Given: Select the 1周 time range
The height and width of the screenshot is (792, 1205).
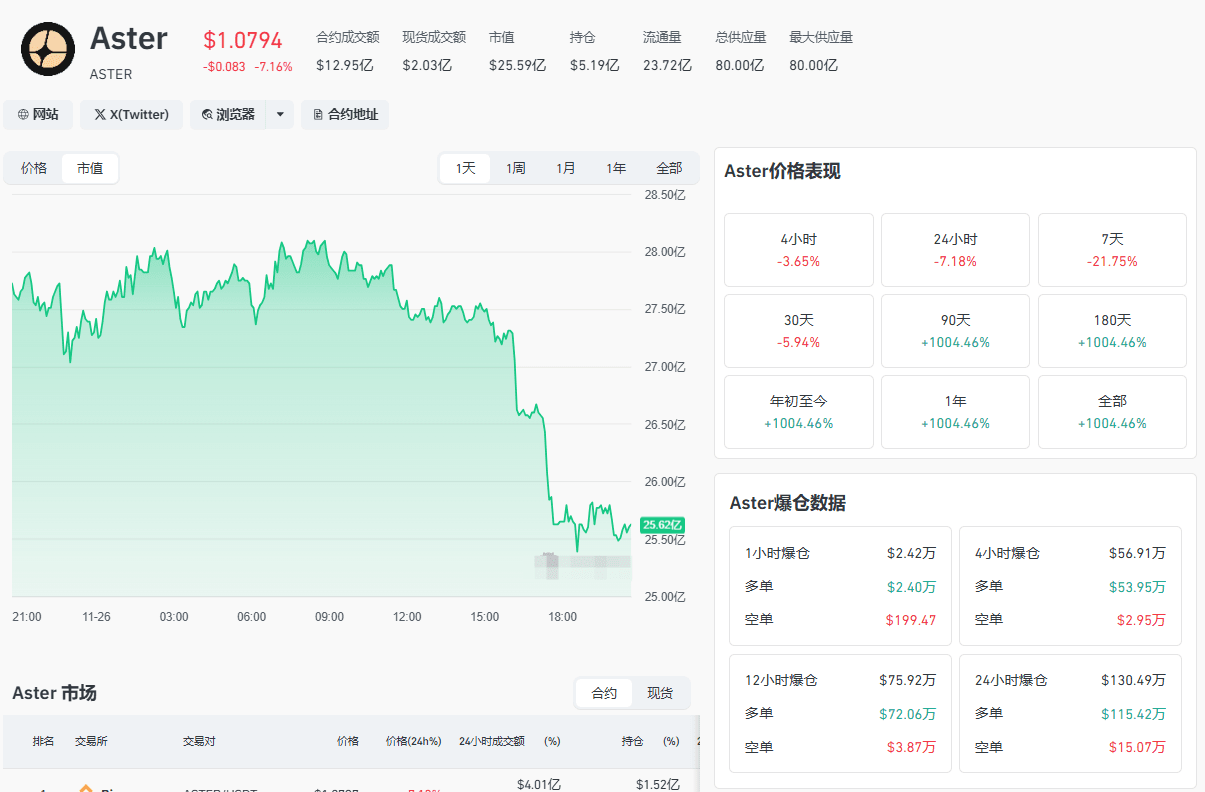Looking at the screenshot, I should (516, 168).
